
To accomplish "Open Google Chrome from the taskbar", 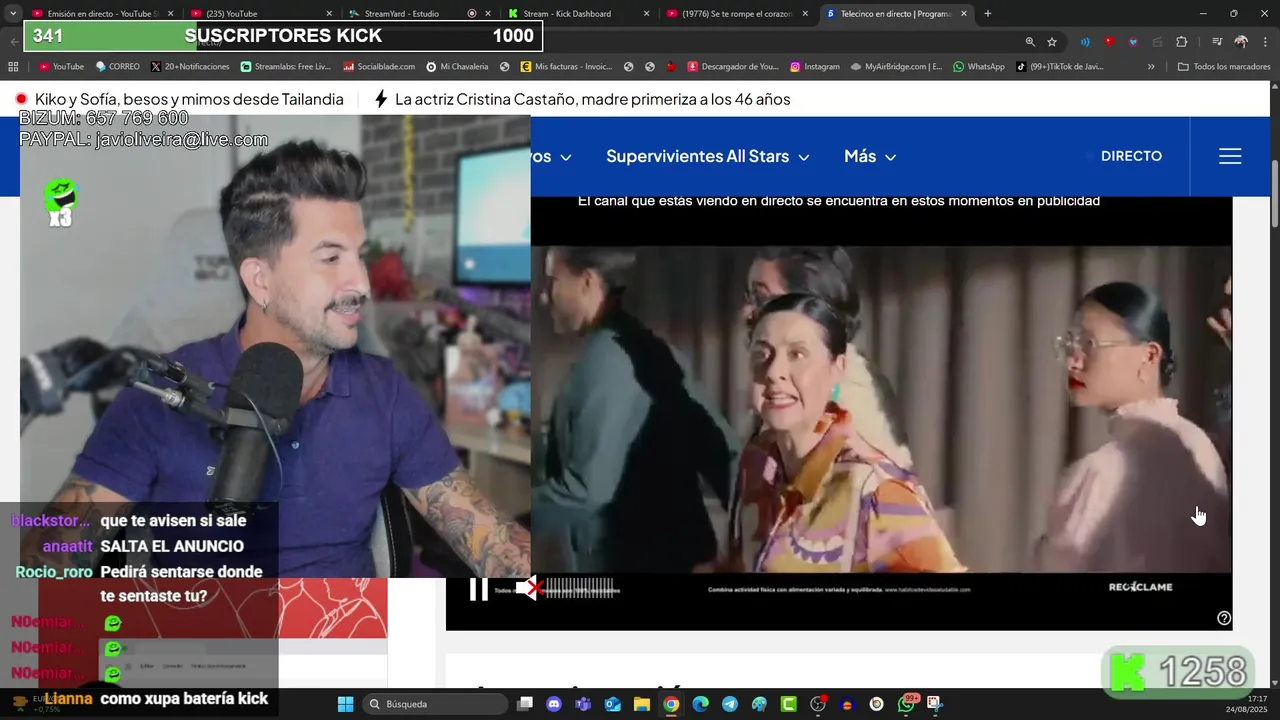I will click(x=671, y=704).
